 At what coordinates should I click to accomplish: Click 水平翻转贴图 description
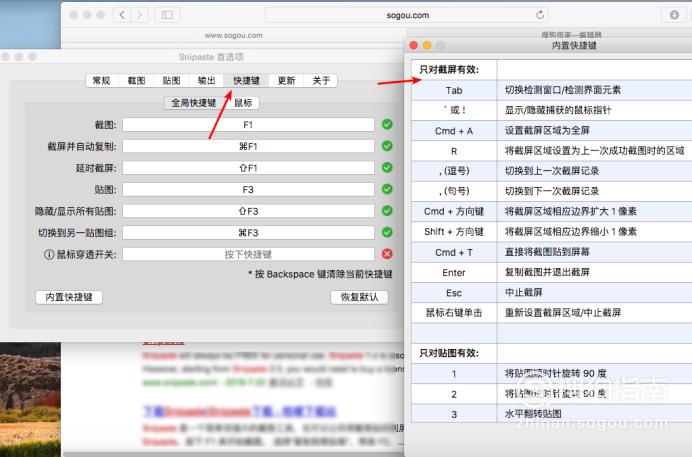pos(533,414)
